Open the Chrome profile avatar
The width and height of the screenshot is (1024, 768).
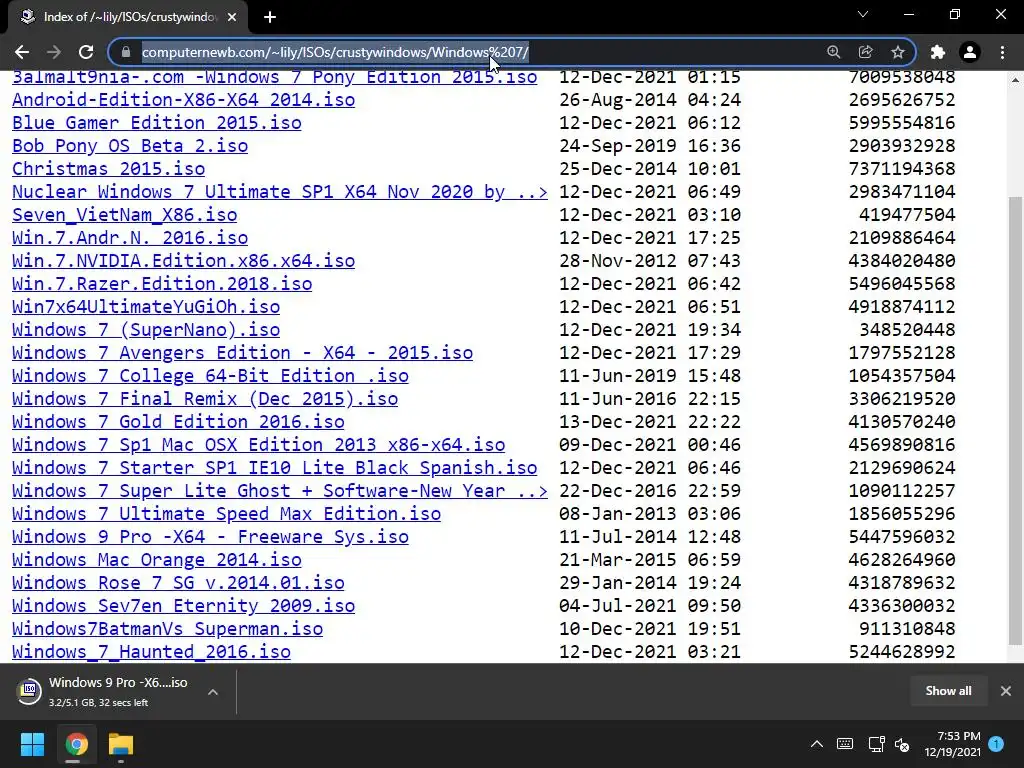970,52
